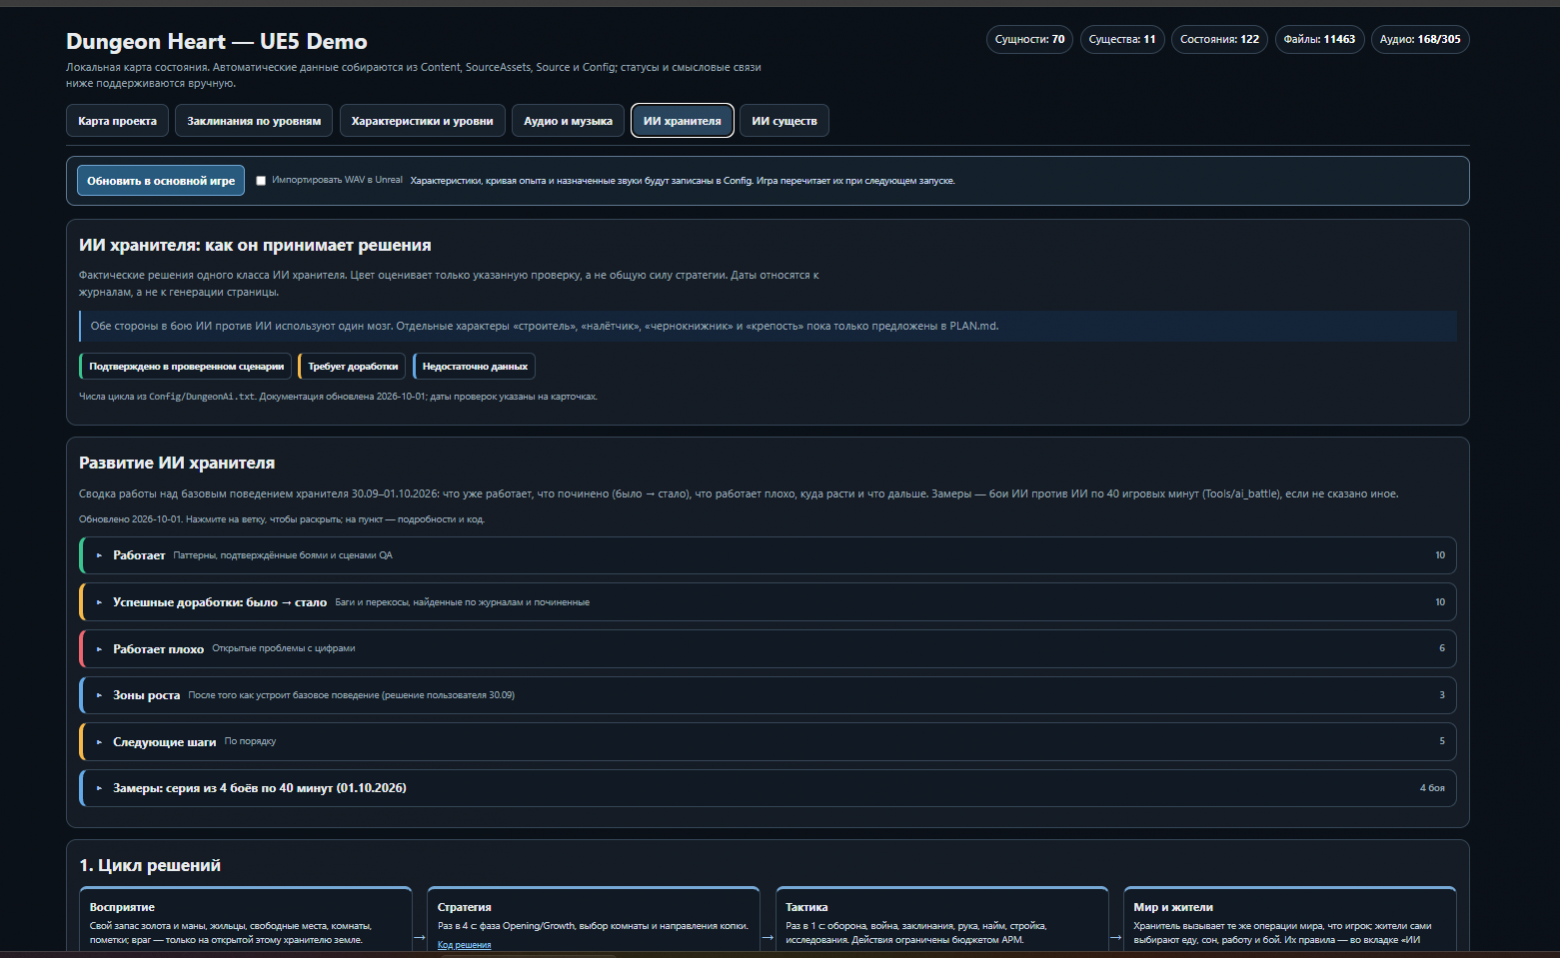Click the Требует доработки badge
Viewport: 1560px width, 958px height.
[352, 366]
